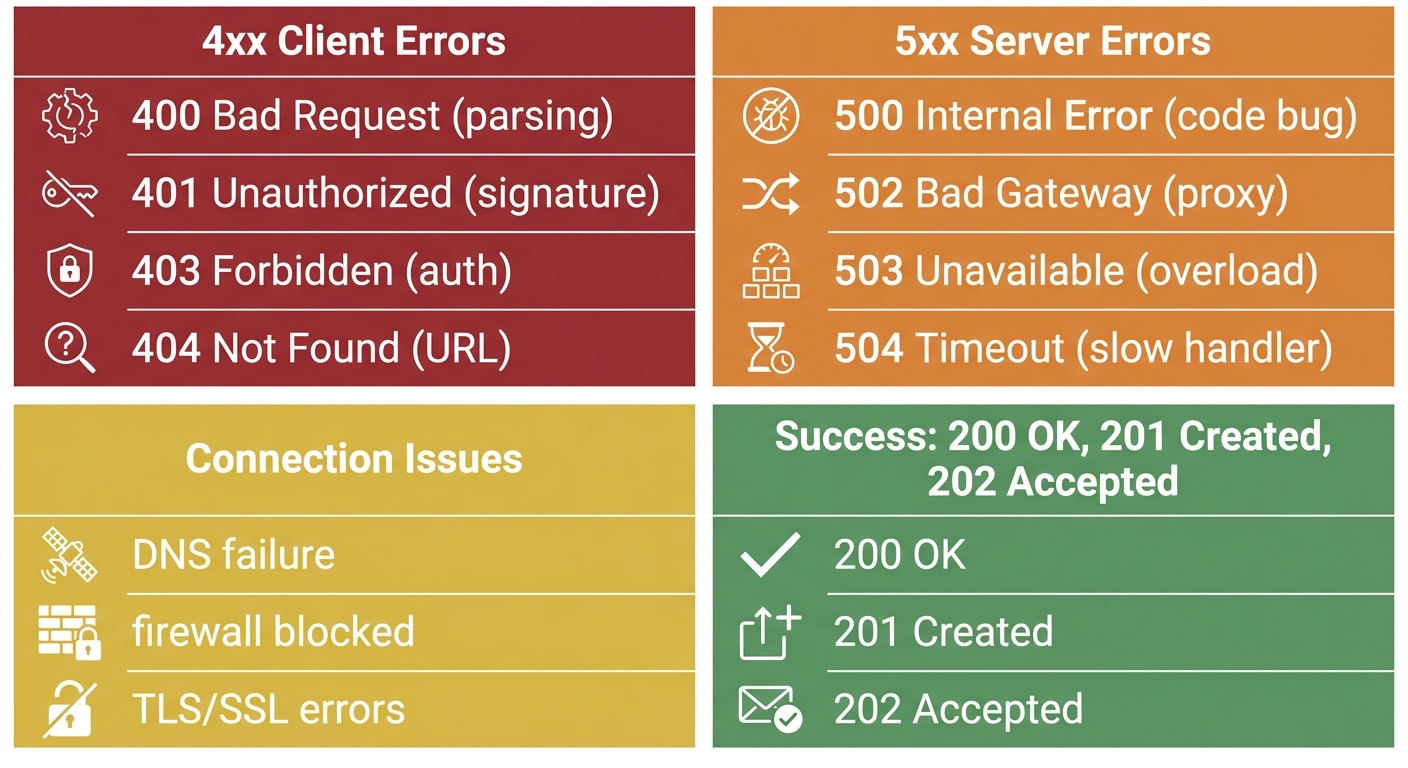Viewport: 1408px width, 768px height.
Task: Click the crossed-out bug icon for 500 error
Action: tap(770, 117)
